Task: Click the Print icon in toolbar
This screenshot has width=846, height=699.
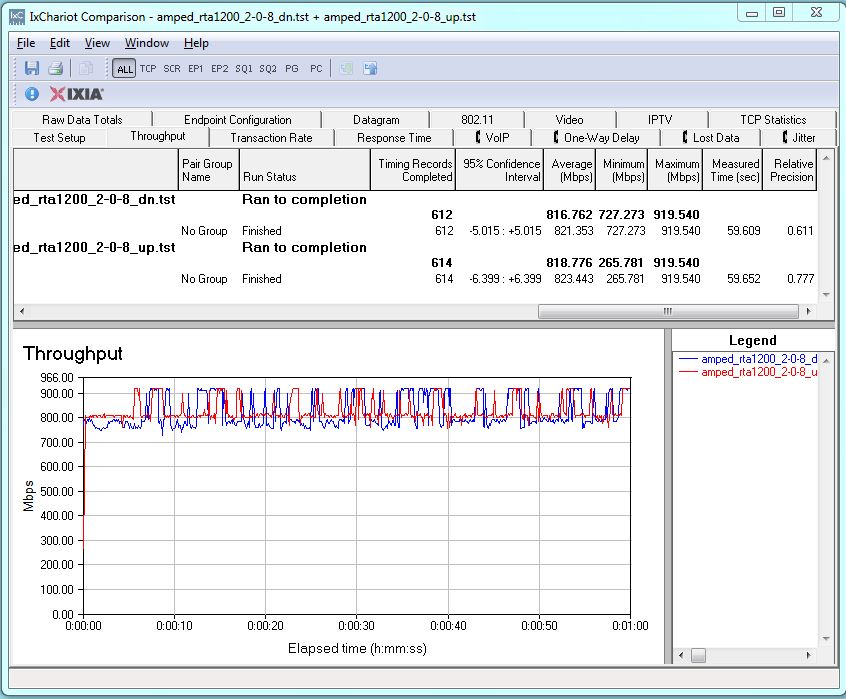Action: tap(56, 68)
